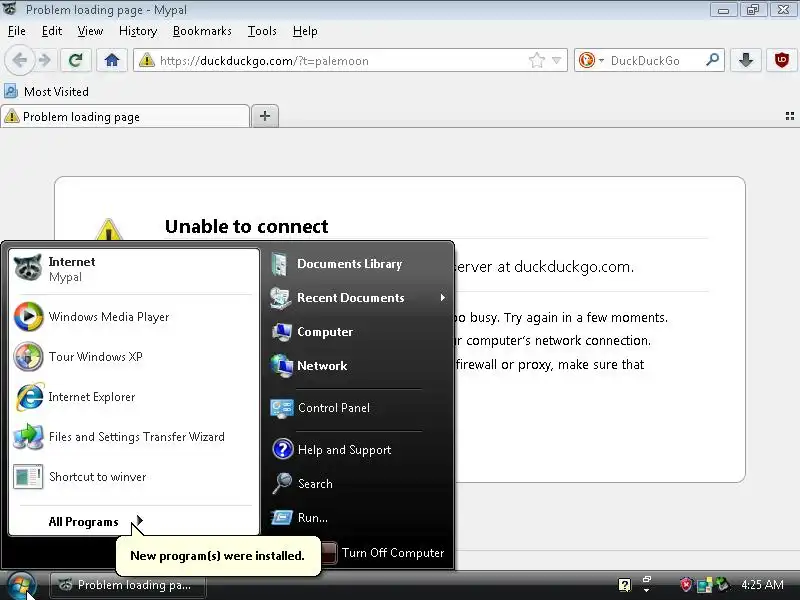Open the Downloads arrow button

pyautogui.click(x=745, y=60)
